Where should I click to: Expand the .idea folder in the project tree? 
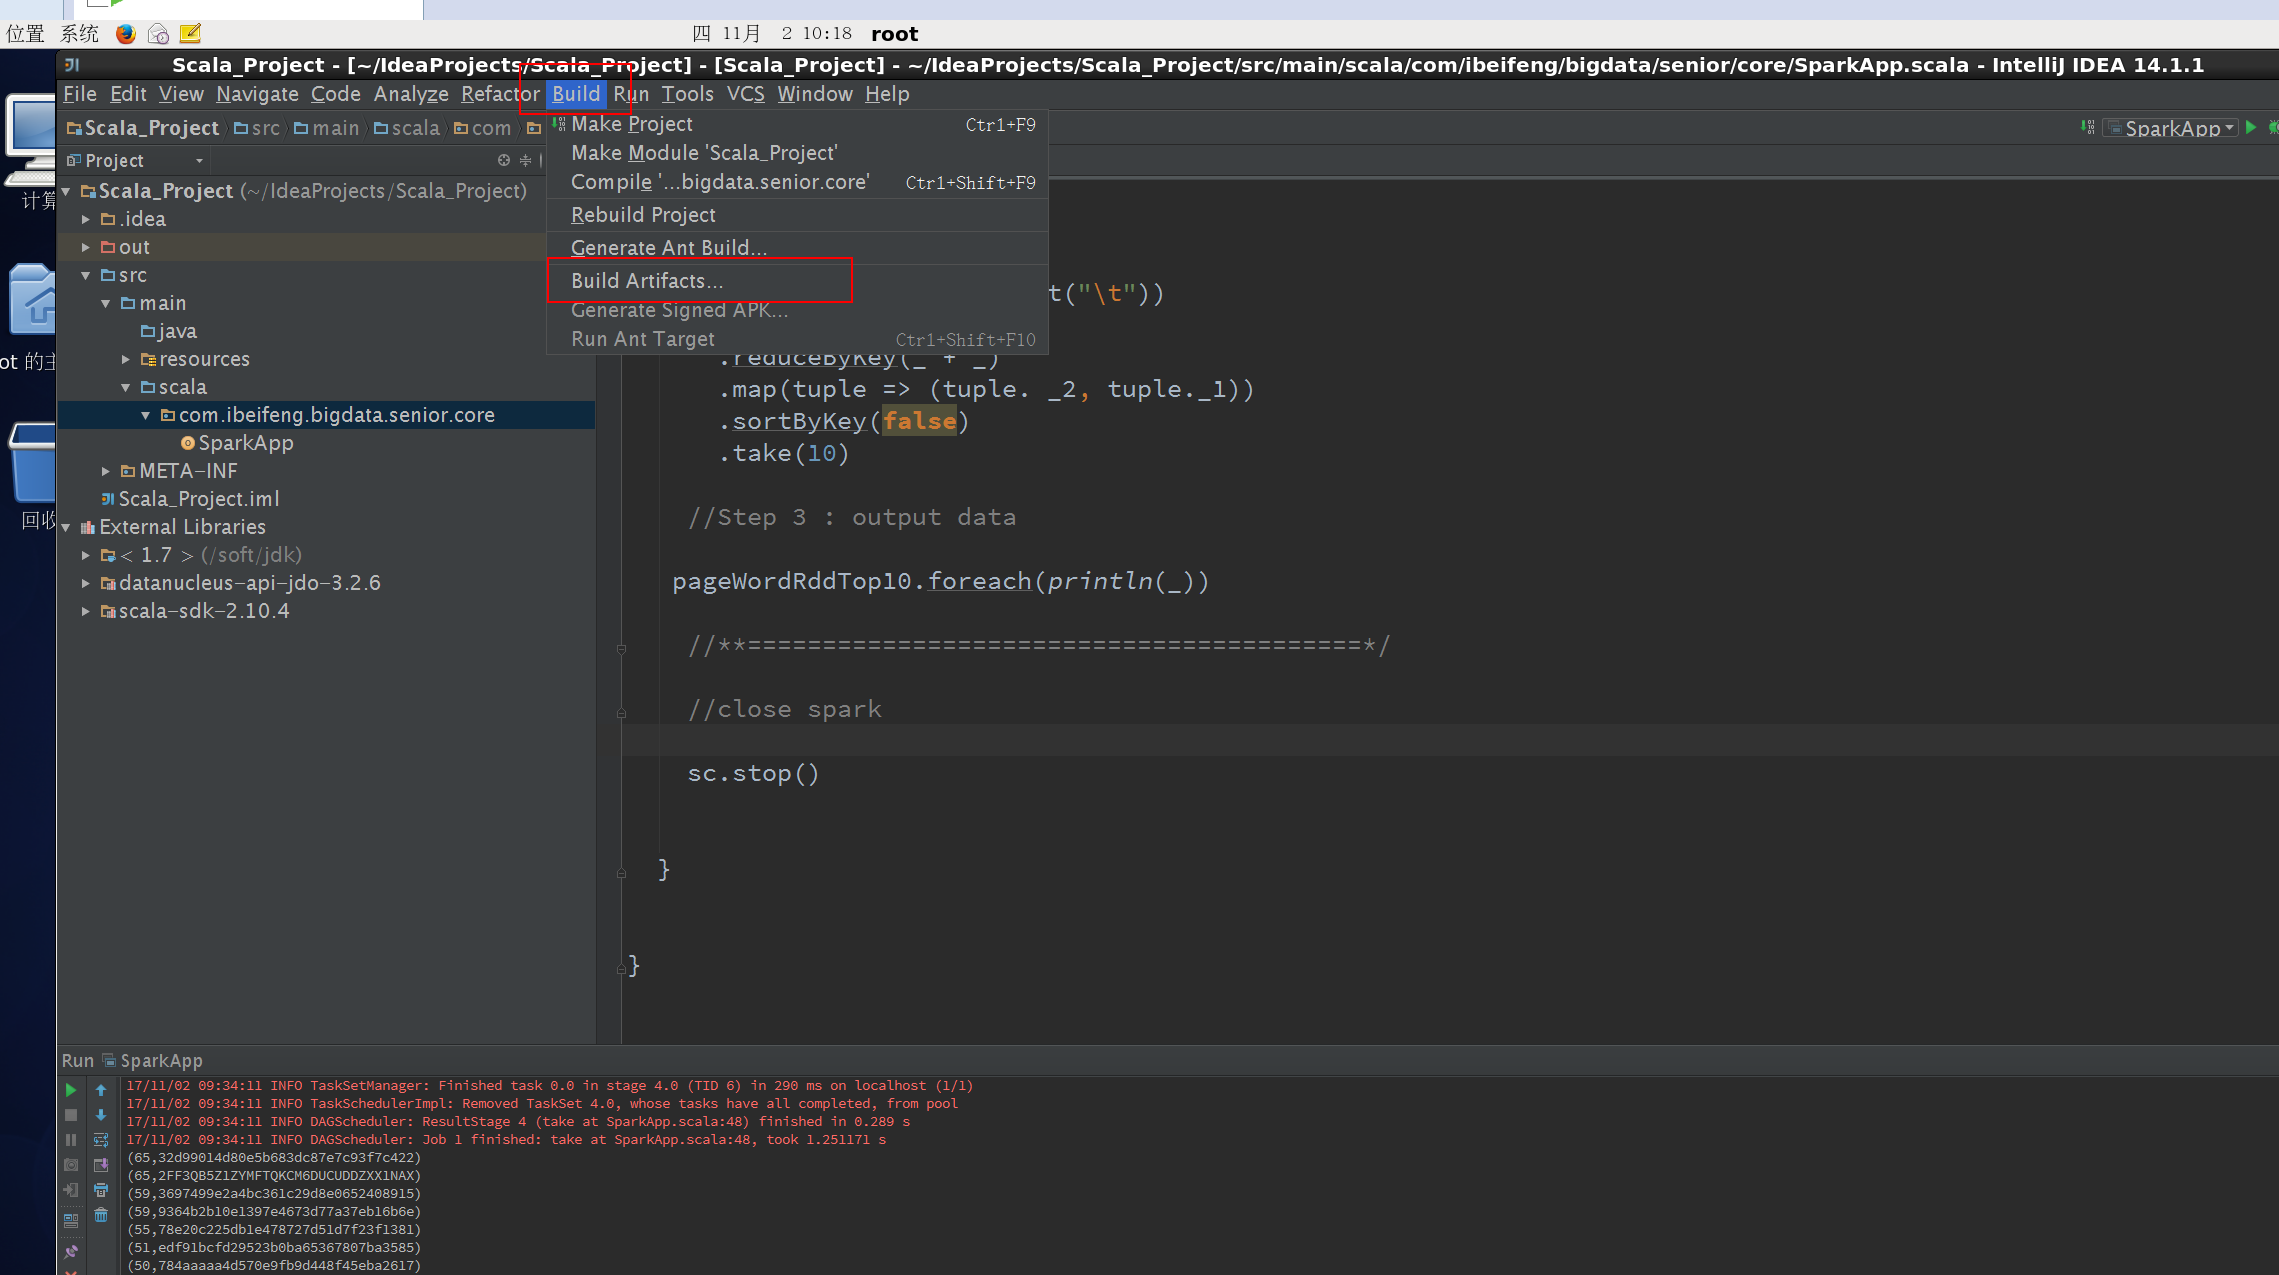pyautogui.click(x=86, y=219)
